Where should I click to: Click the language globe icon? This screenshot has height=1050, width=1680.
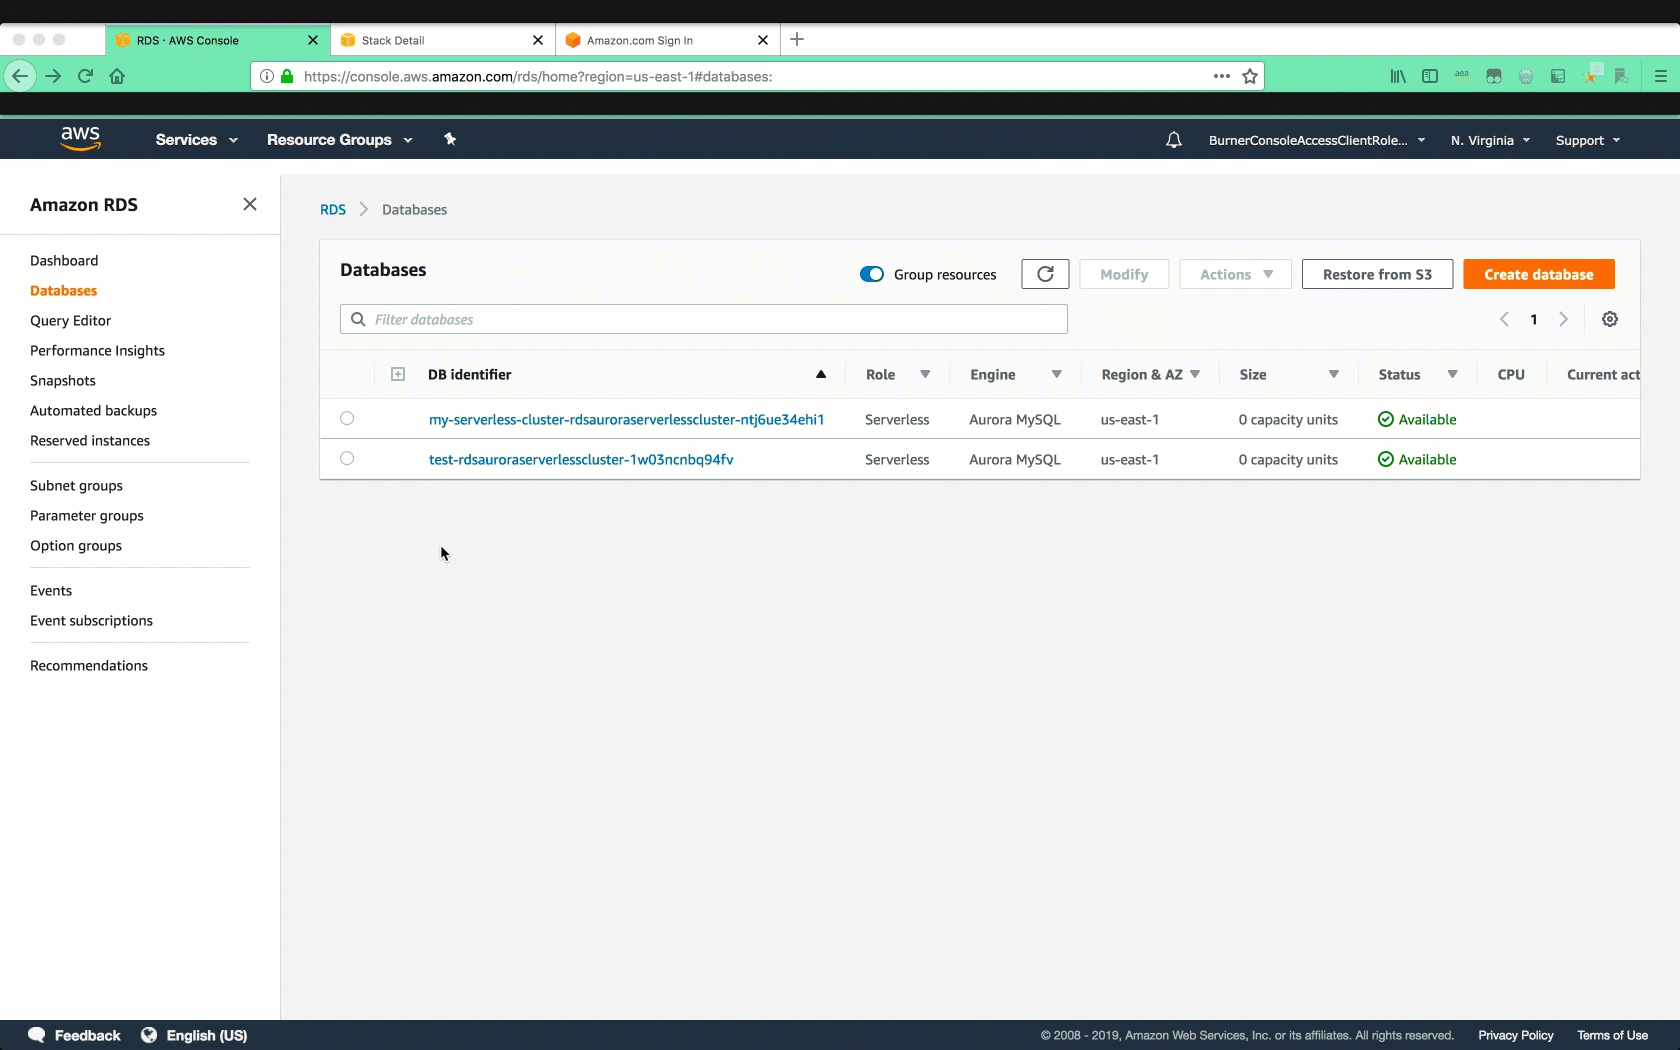(149, 1035)
